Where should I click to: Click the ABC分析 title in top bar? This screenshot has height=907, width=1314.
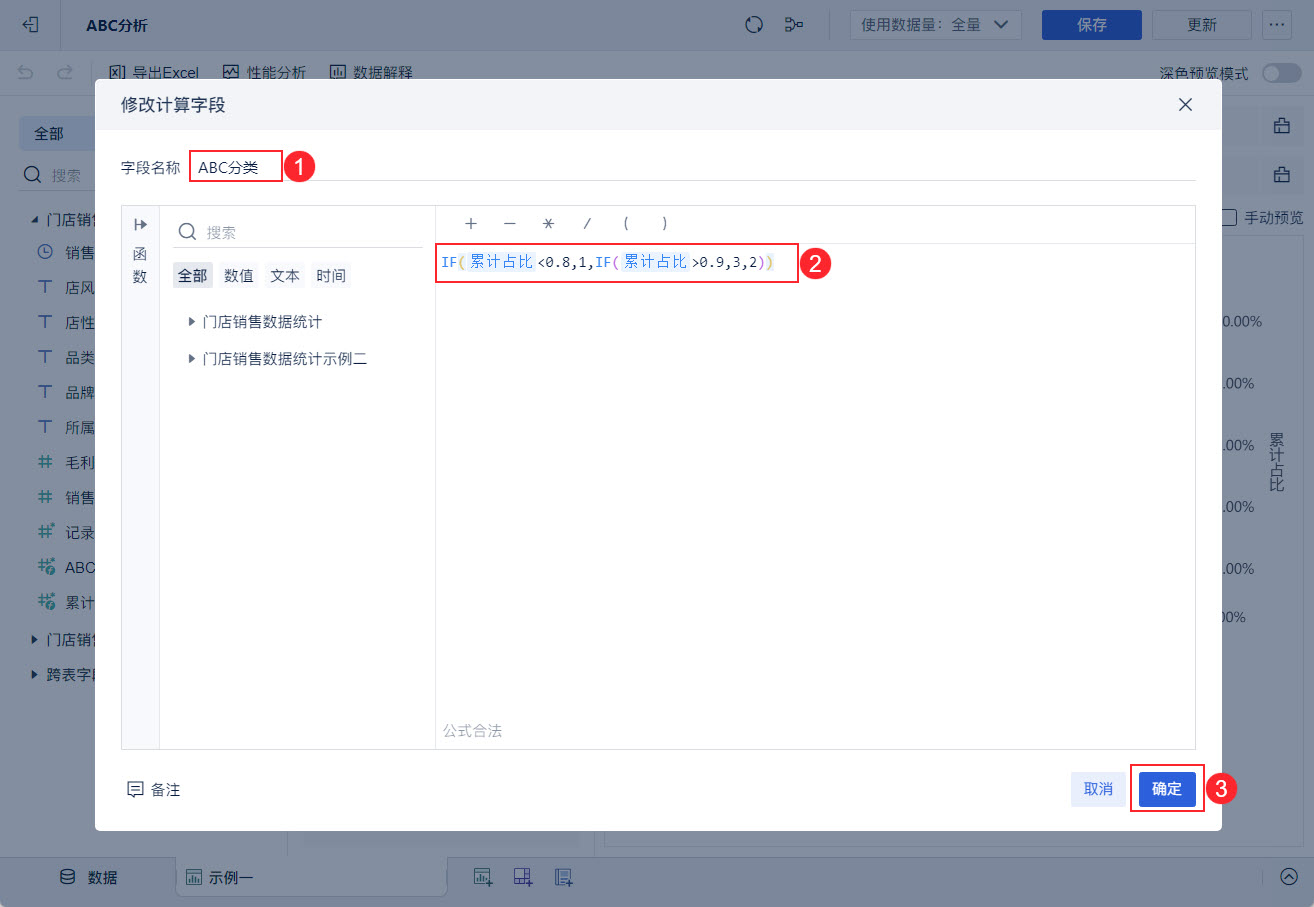point(117,25)
